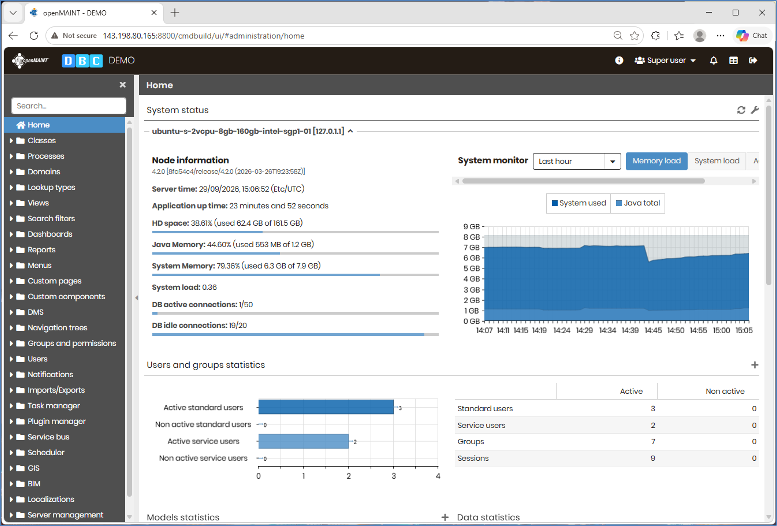
Task: Open Notifications in the sidebar
Action: tap(64, 375)
